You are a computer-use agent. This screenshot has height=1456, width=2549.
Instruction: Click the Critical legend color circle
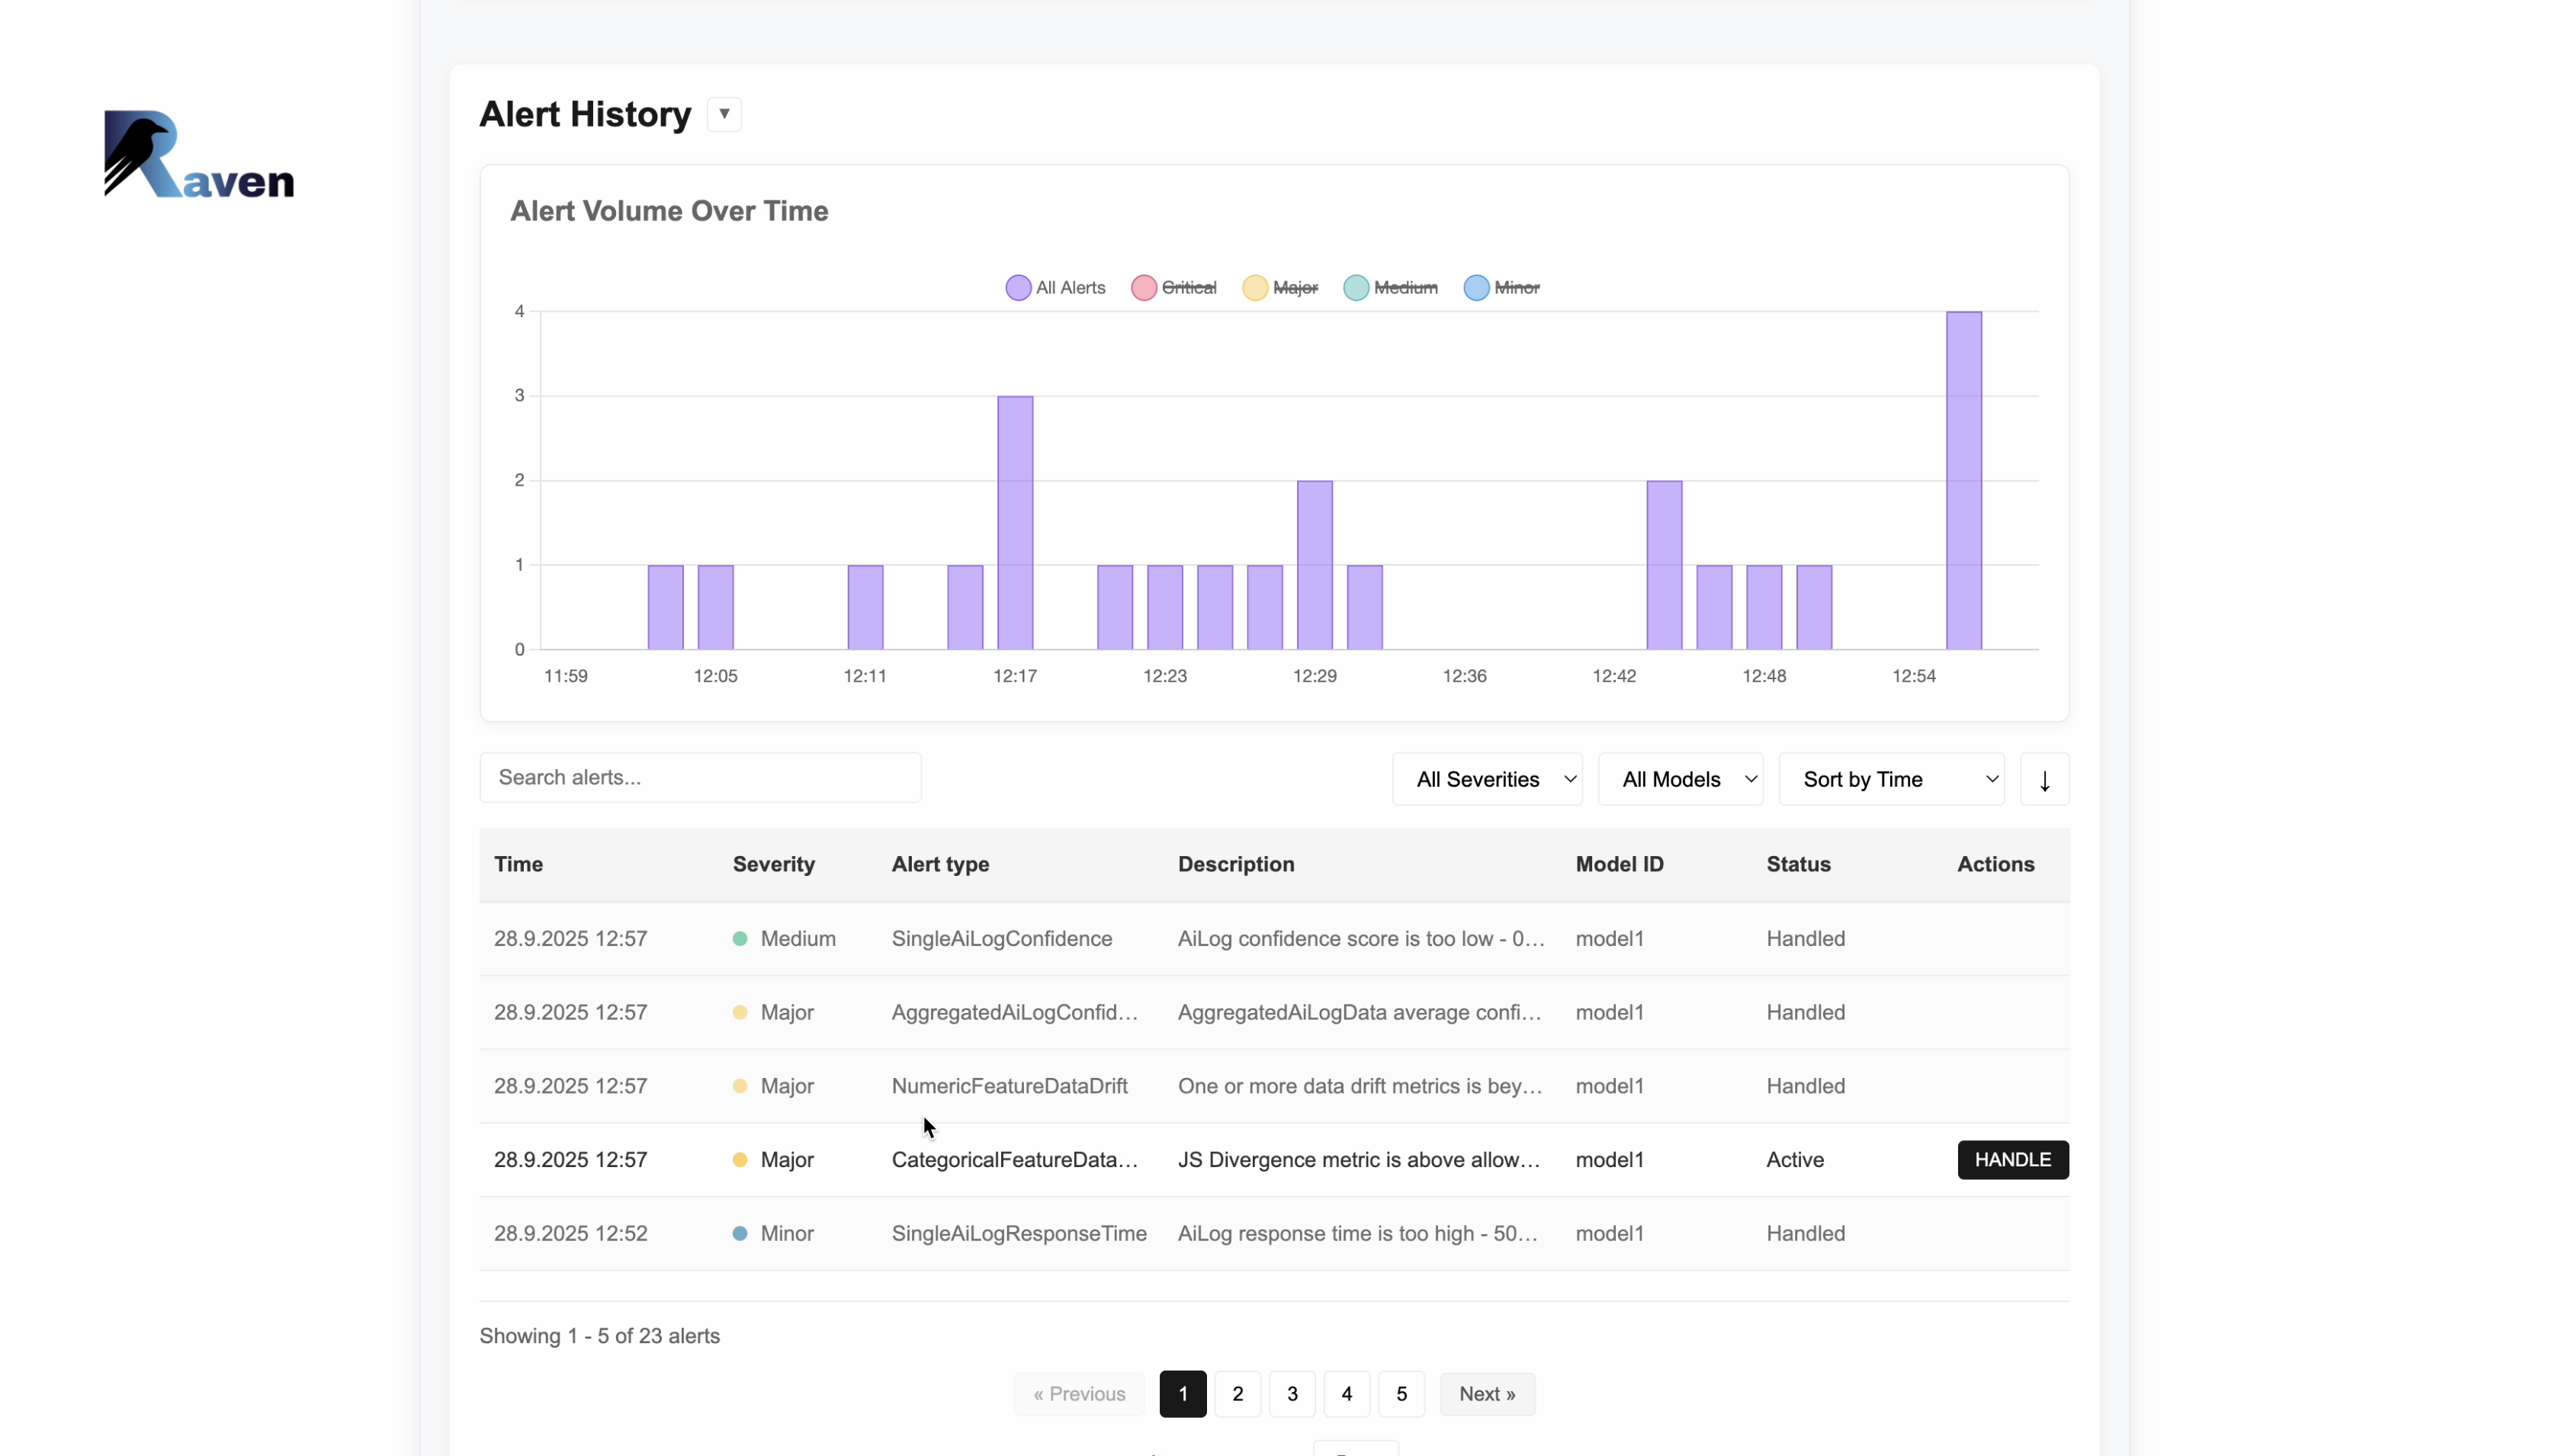coord(1143,287)
